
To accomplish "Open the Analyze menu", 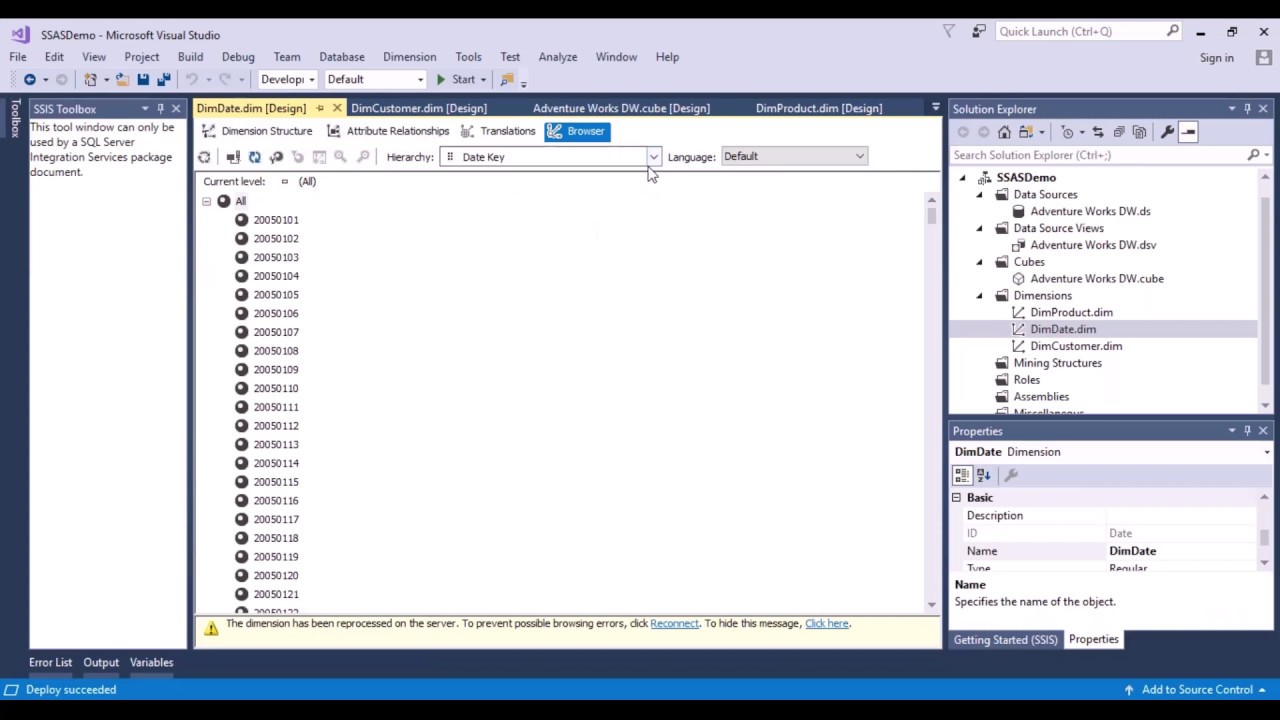I will tap(558, 57).
